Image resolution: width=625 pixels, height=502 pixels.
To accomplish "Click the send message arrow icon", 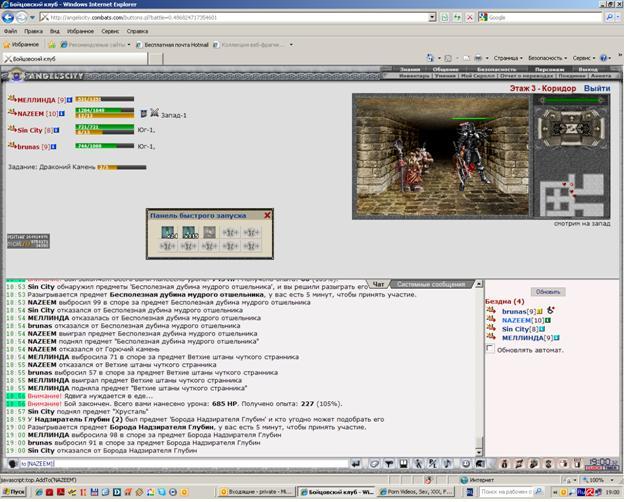I will pos(356,464).
